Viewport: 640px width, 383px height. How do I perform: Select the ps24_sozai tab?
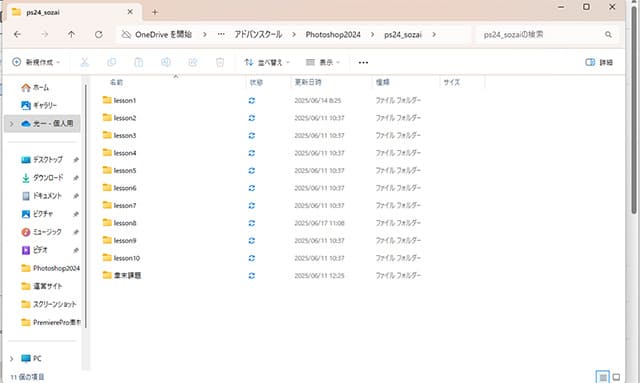pyautogui.click(x=73, y=12)
